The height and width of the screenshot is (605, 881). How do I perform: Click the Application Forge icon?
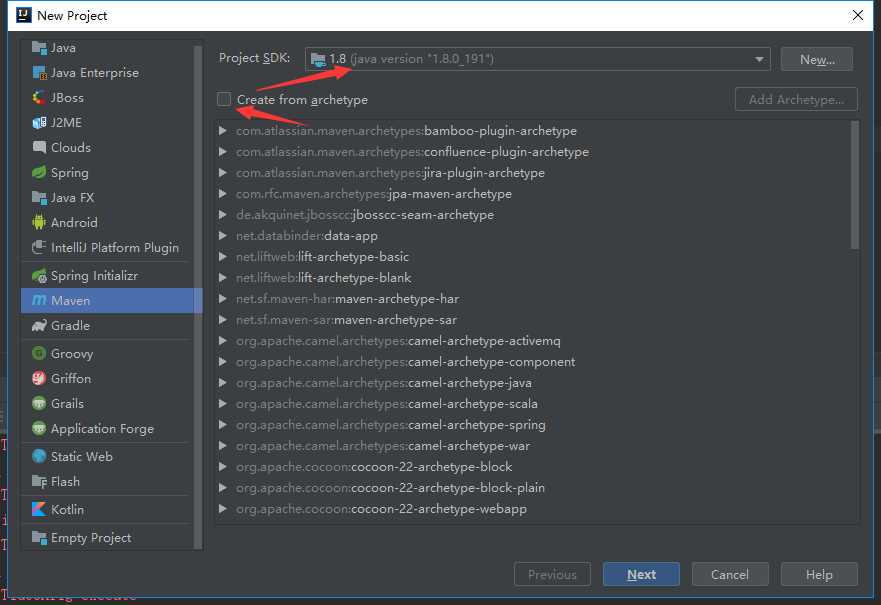[x=39, y=429]
